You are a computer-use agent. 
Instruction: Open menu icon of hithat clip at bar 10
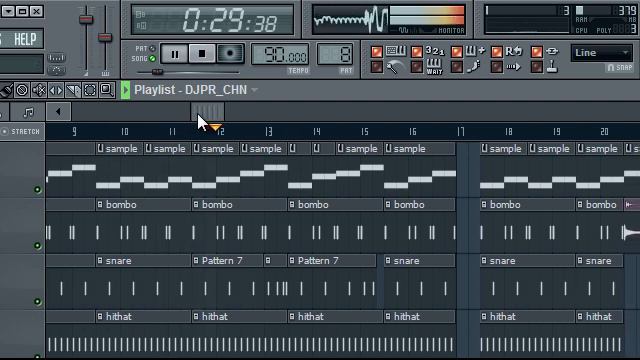click(x=100, y=316)
